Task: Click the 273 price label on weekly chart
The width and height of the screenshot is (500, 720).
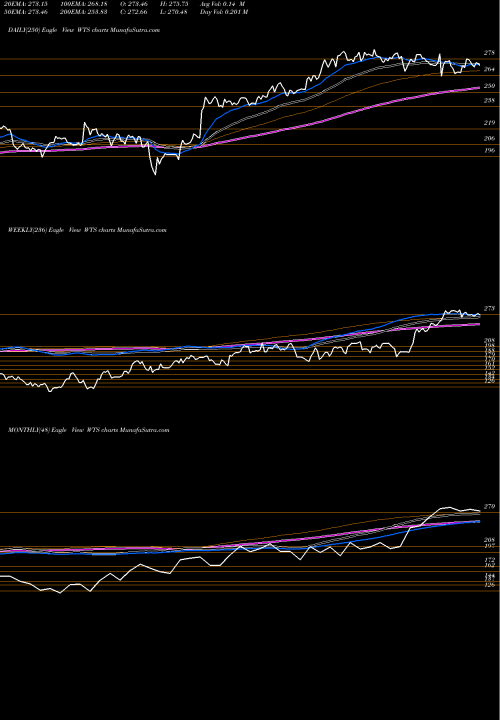Action: tap(489, 308)
